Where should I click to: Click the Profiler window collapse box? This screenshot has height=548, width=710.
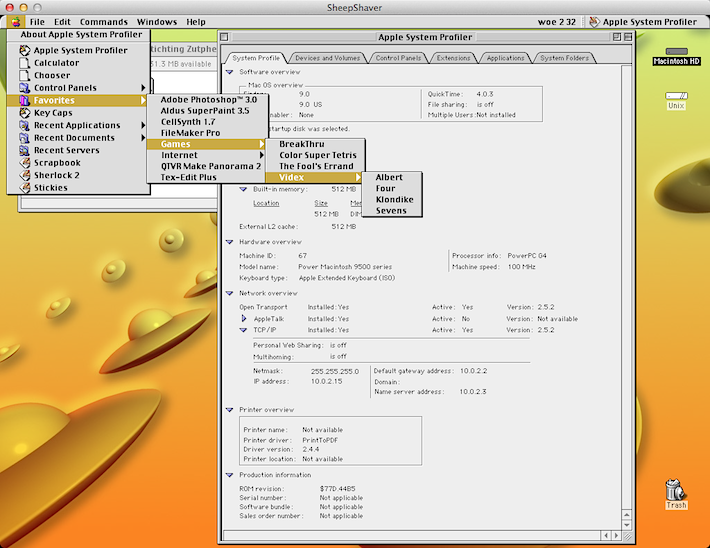click(x=628, y=37)
